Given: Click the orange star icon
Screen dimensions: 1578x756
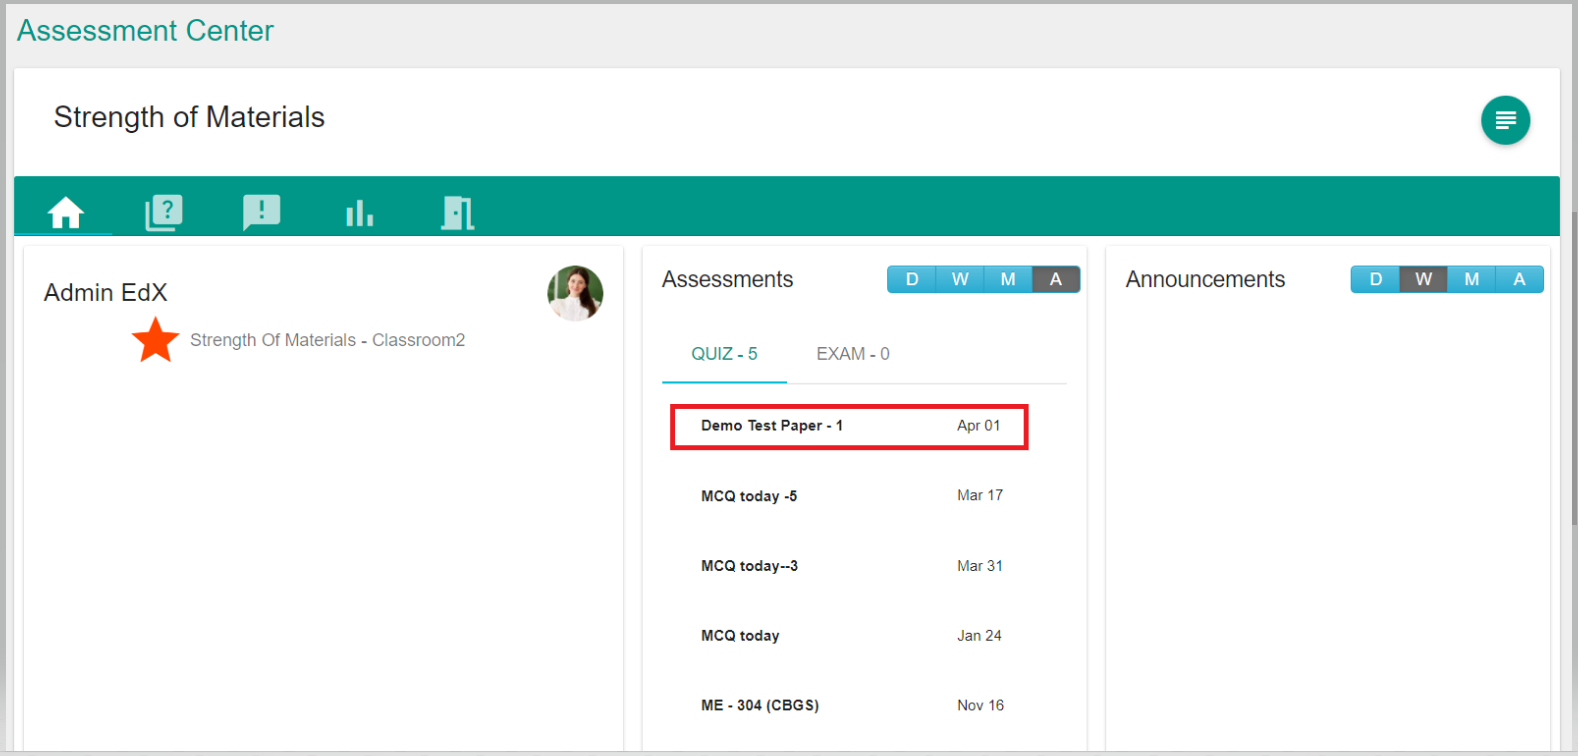Looking at the screenshot, I should click(x=156, y=340).
